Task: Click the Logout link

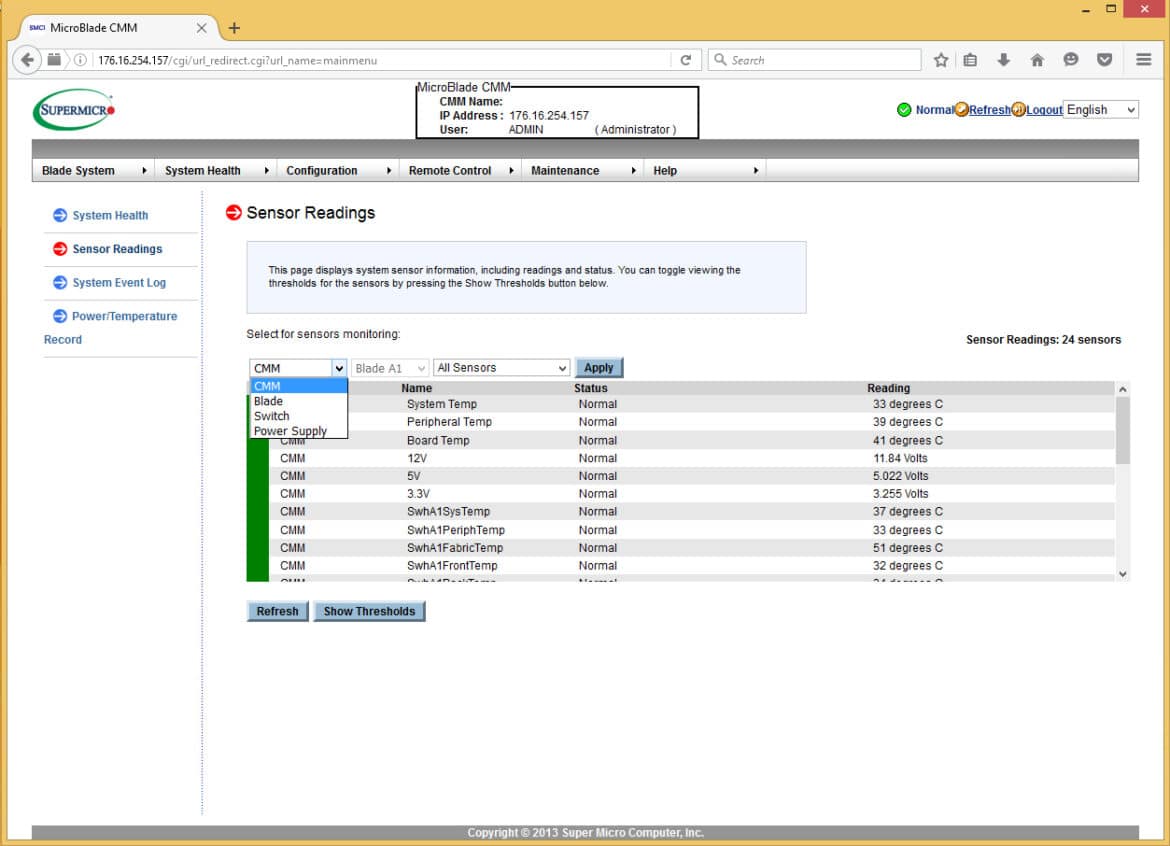Action: tap(1044, 110)
